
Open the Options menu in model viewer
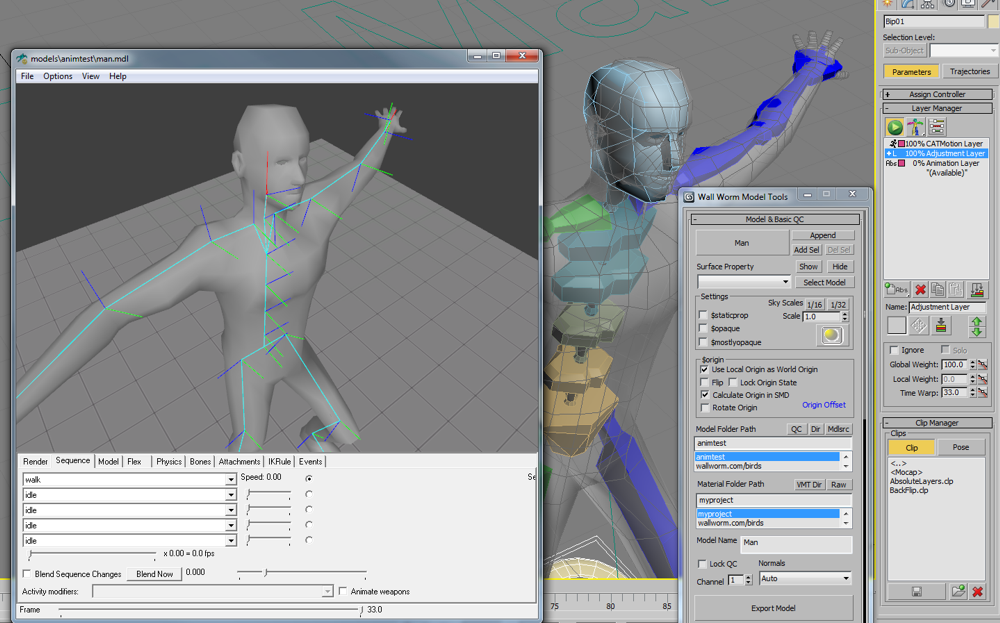coord(57,76)
